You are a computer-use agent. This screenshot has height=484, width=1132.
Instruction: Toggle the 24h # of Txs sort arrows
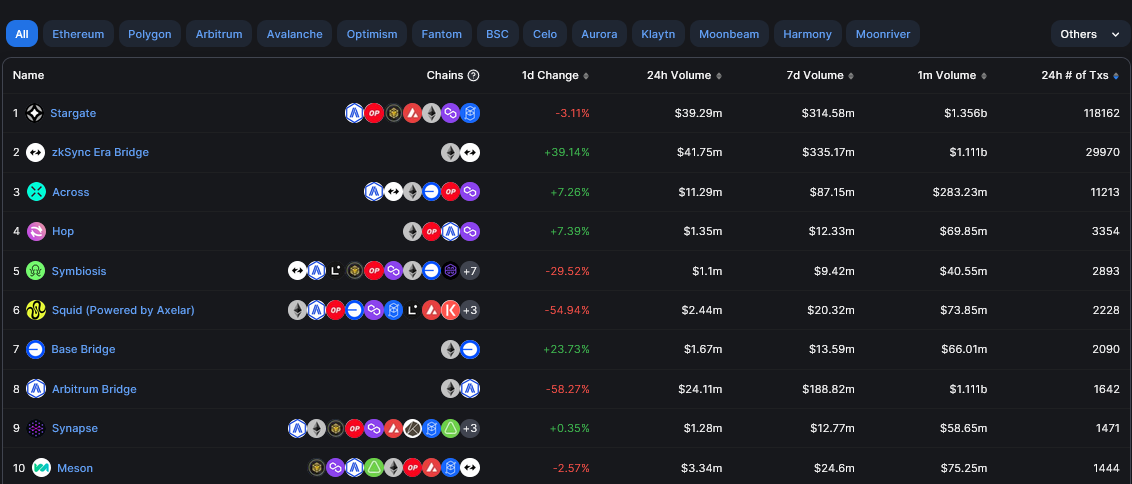pyautogui.click(x=1116, y=76)
